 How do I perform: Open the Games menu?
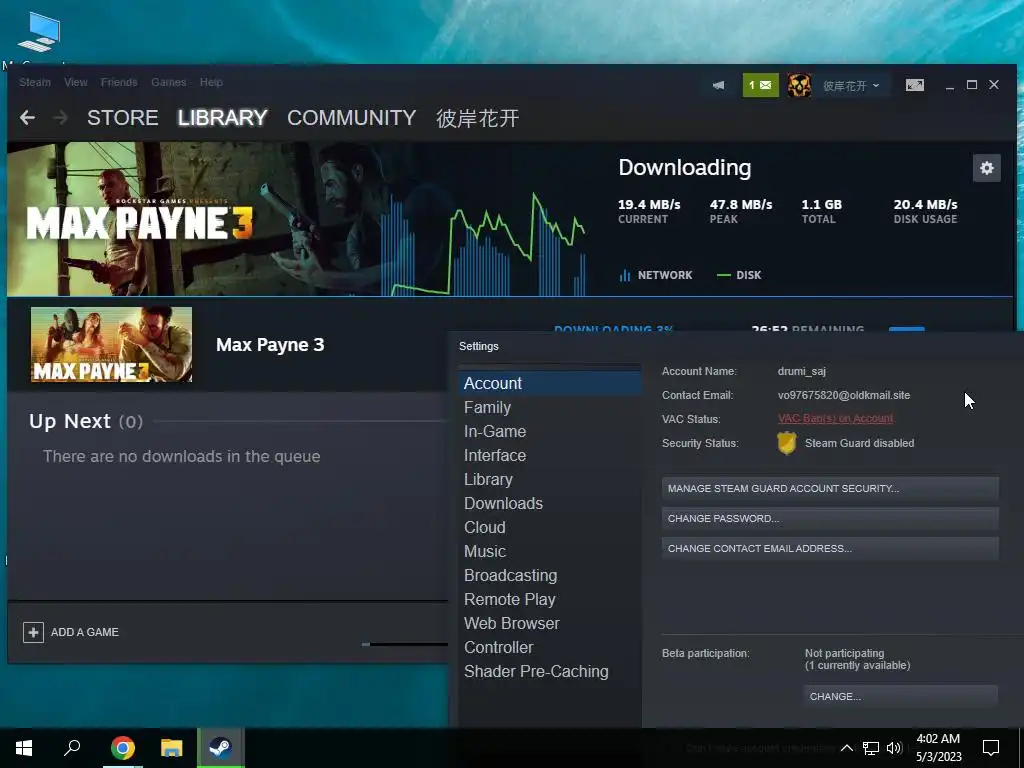[x=168, y=82]
